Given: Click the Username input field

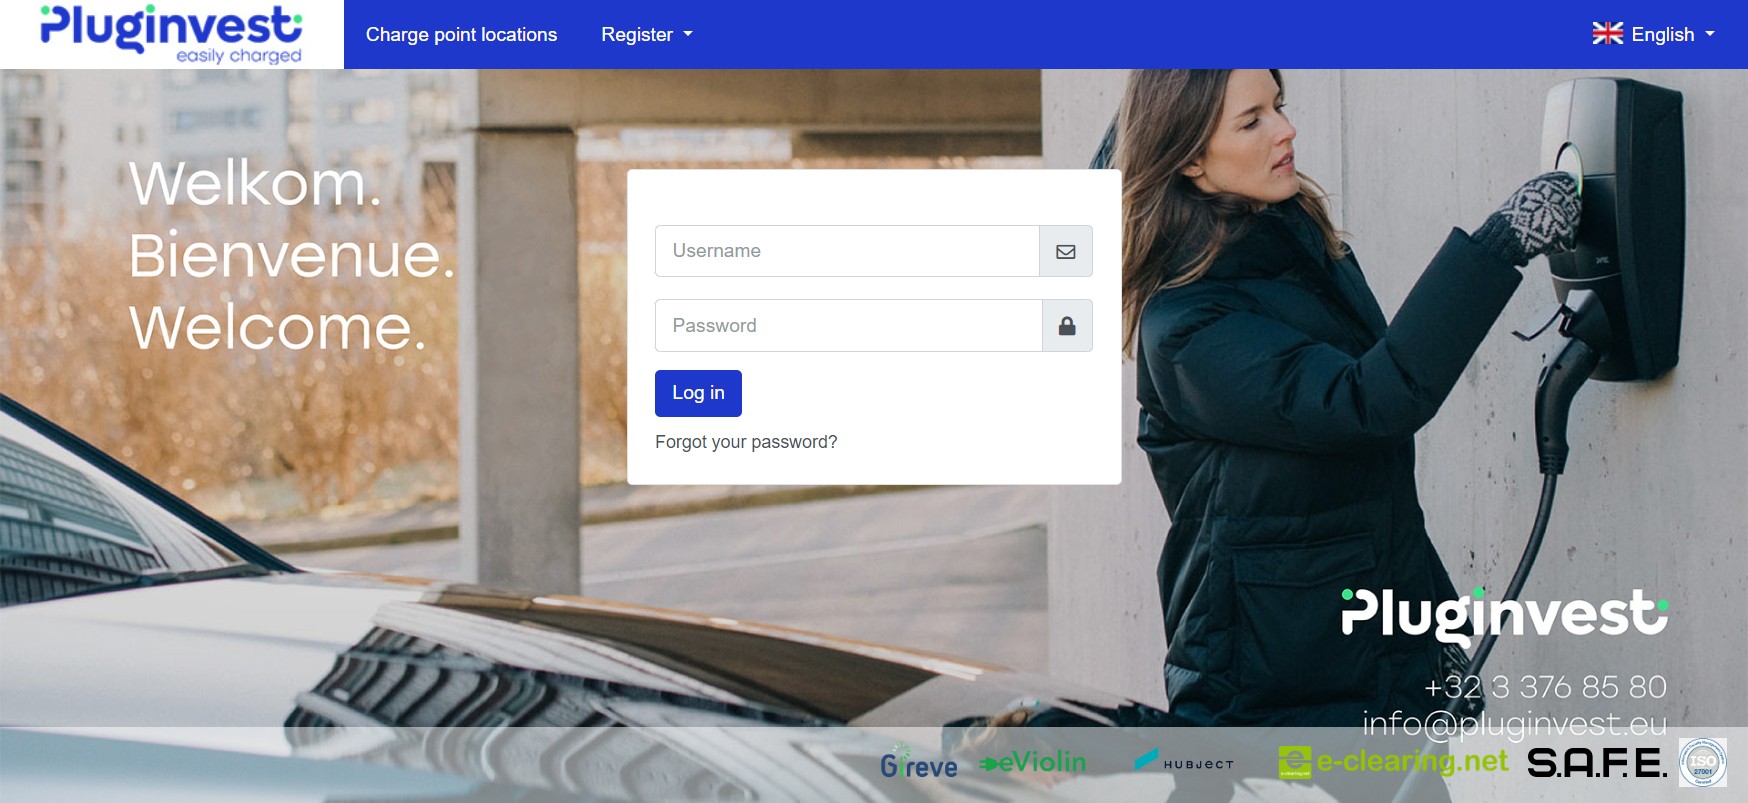Looking at the screenshot, I should point(847,251).
